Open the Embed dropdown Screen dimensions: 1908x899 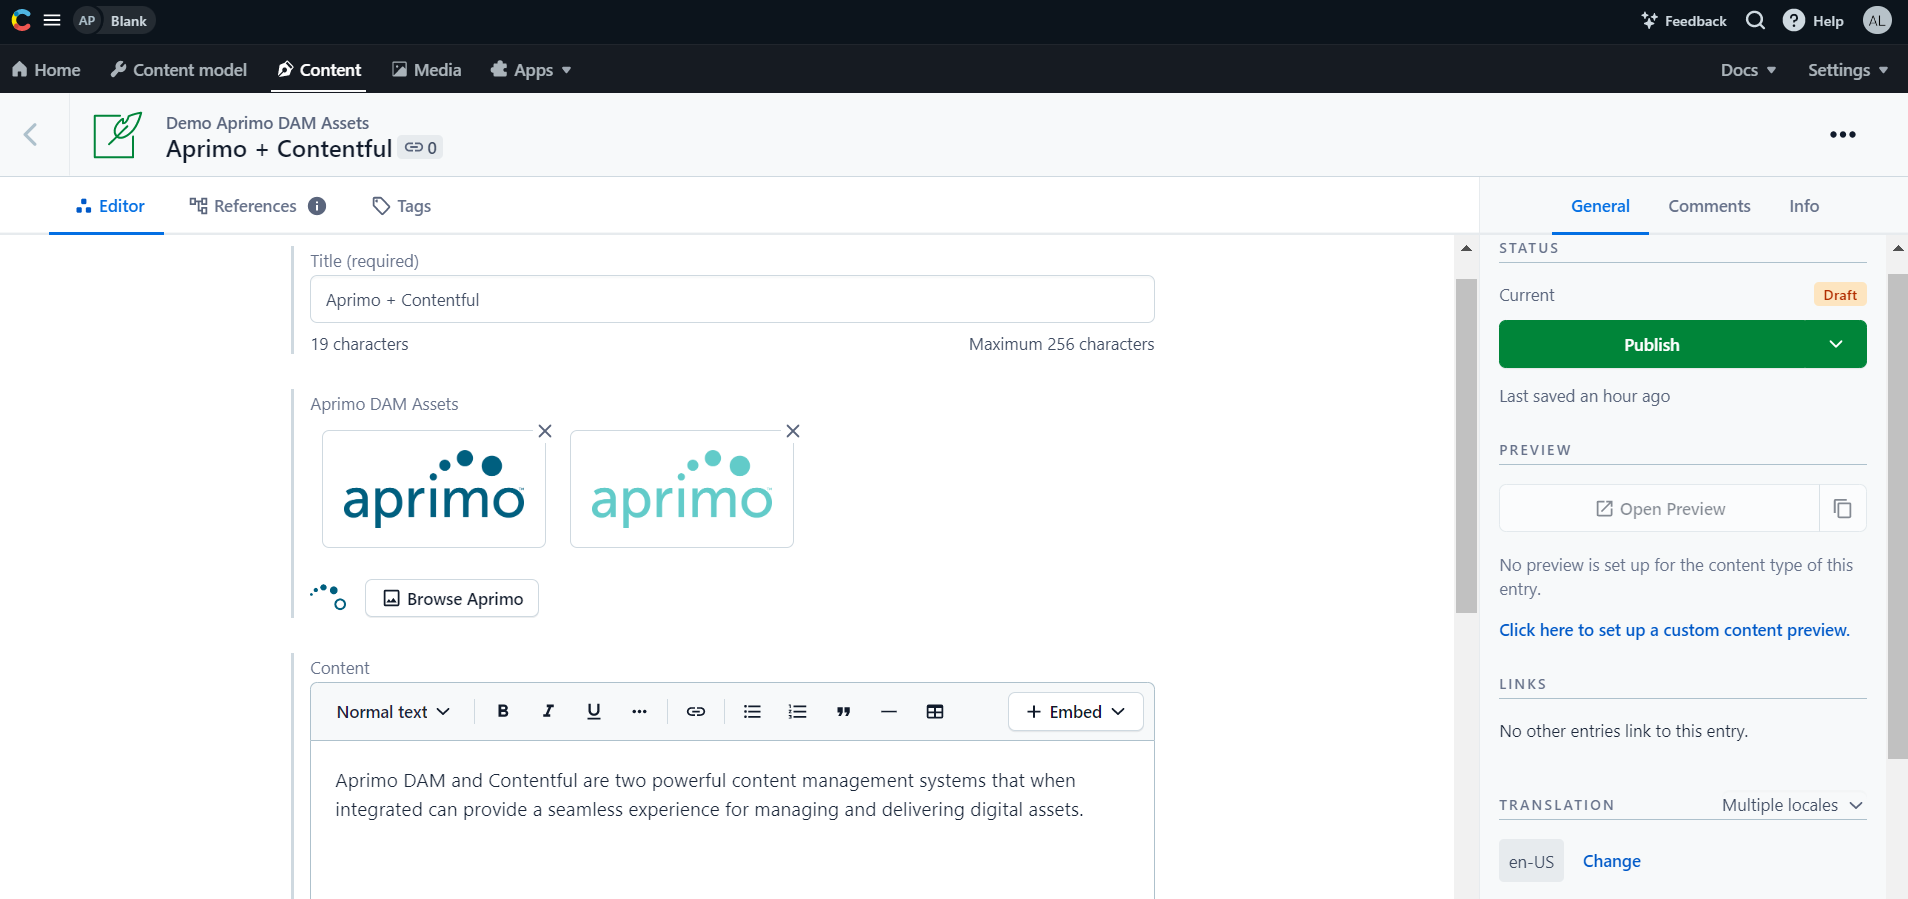[x=1076, y=711]
